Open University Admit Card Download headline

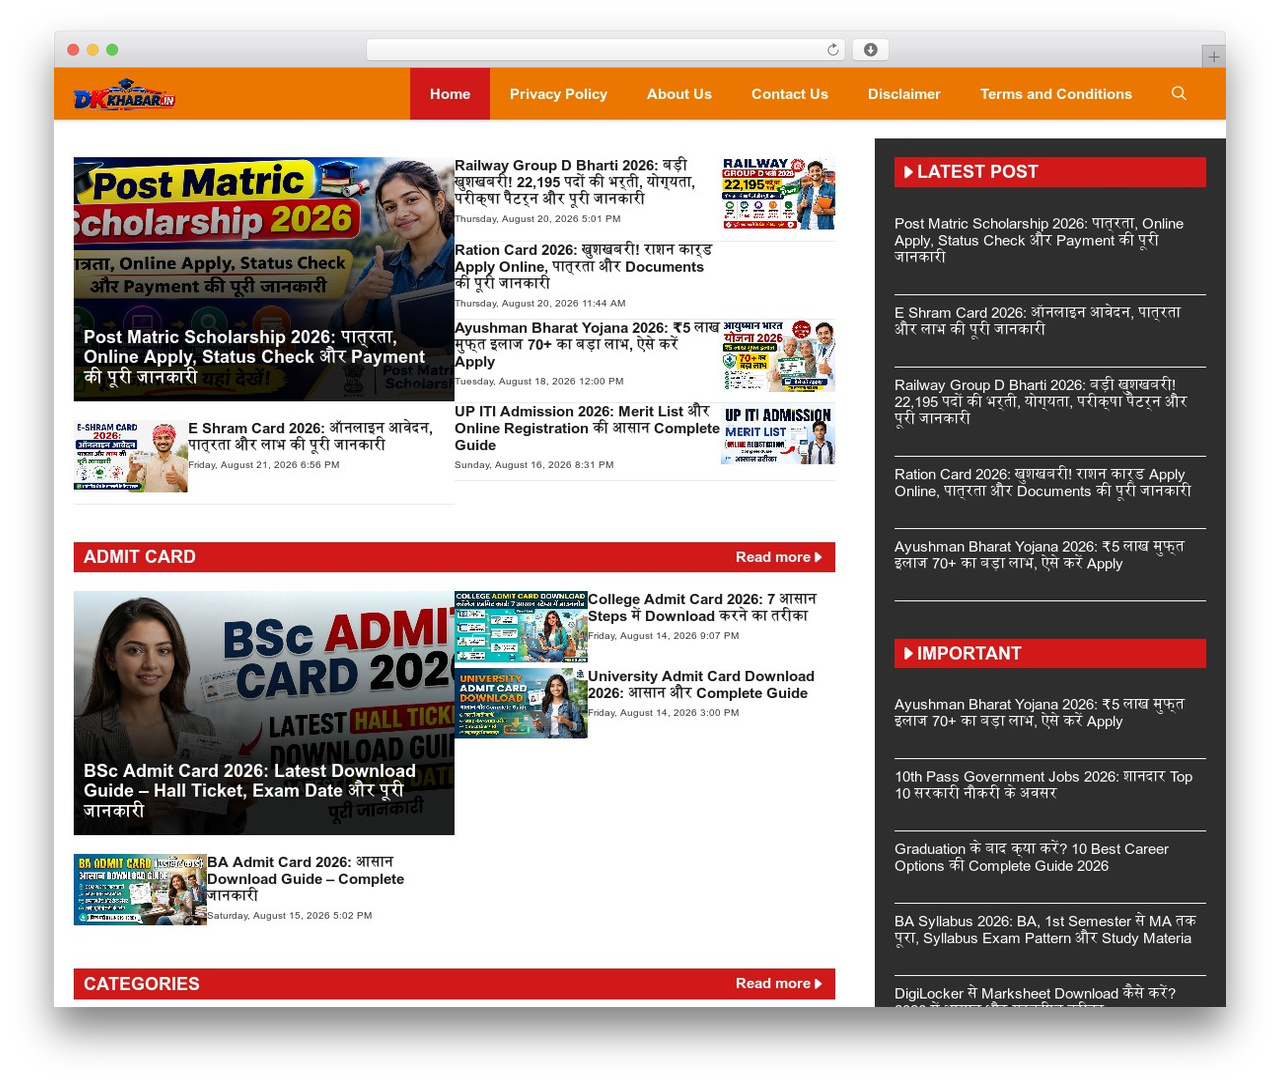pyautogui.click(x=701, y=685)
